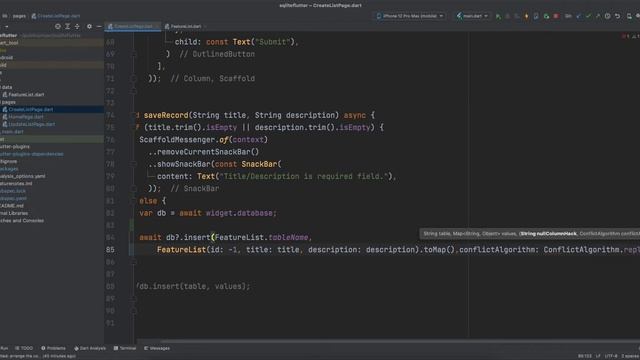640x360 pixels.
Task: Open the Problems tool window
Action: pyautogui.click(x=53, y=348)
